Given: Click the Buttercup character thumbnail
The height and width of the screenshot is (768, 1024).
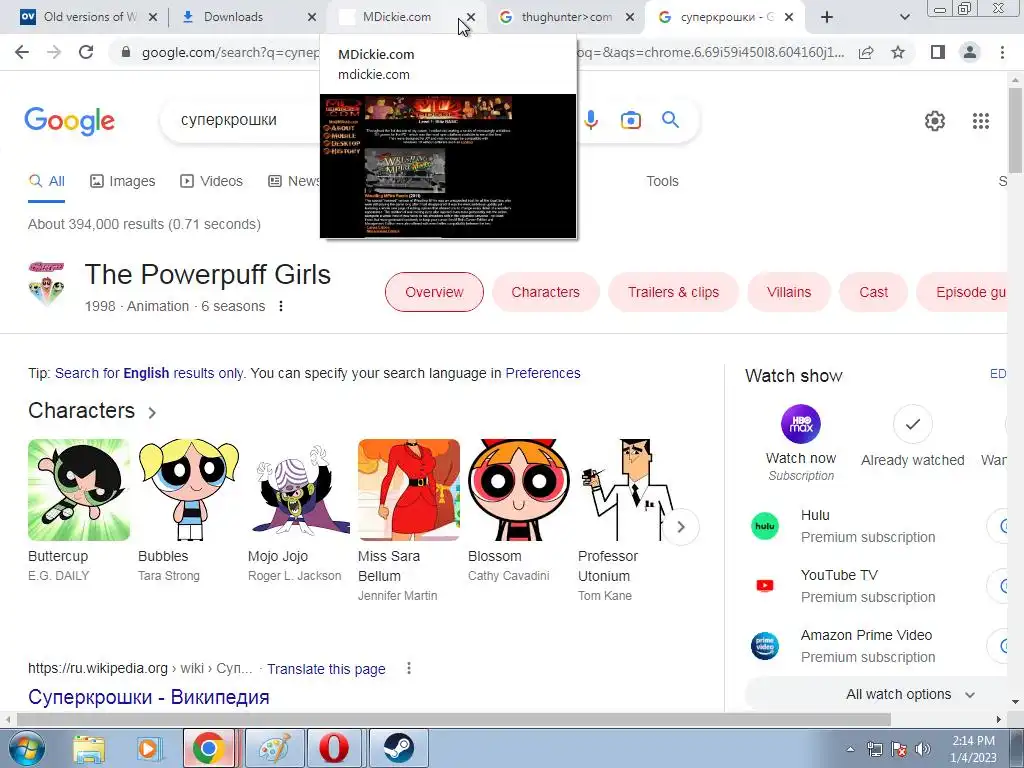Looking at the screenshot, I should (78, 490).
